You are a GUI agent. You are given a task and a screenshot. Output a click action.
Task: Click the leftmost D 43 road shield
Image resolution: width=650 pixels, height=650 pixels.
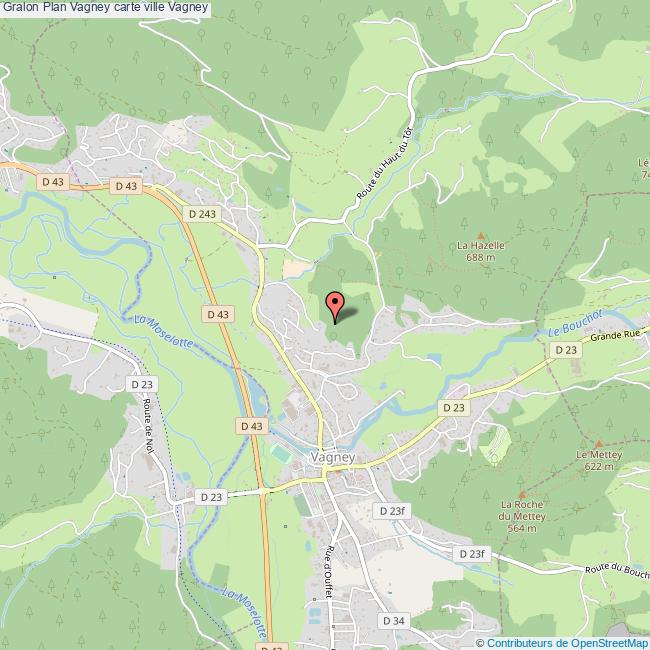pyautogui.click(x=53, y=182)
